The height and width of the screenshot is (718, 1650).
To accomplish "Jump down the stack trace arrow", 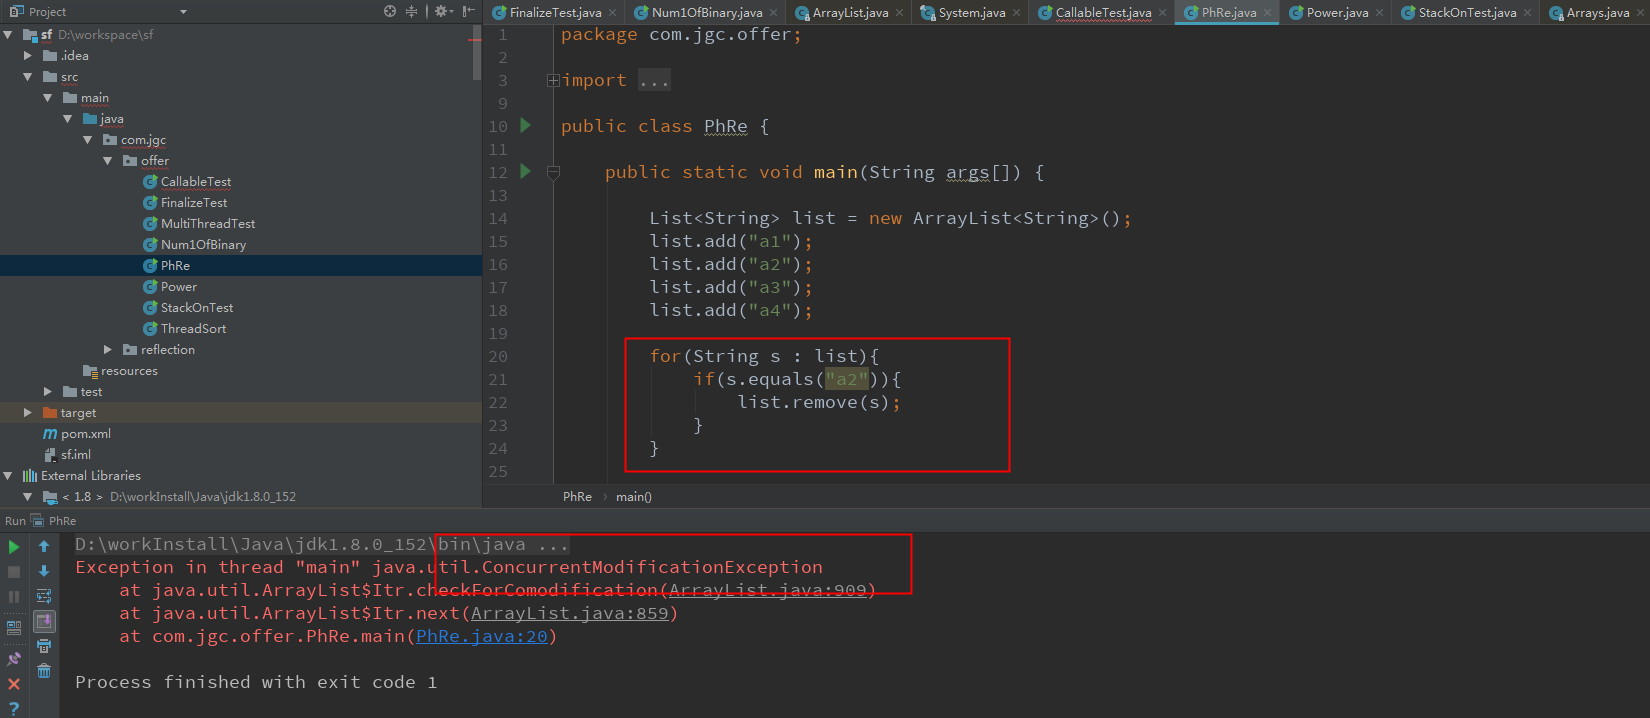I will (x=44, y=571).
